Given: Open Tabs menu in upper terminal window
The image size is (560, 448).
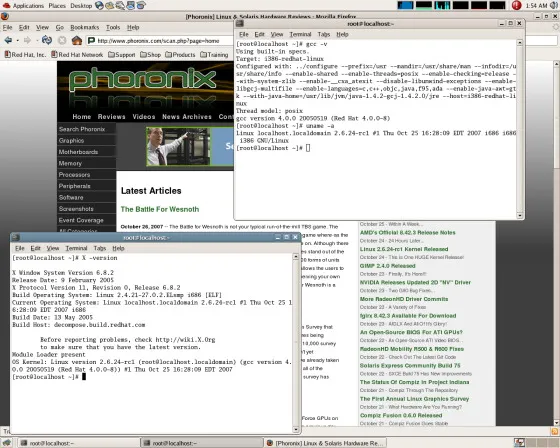Looking at the screenshot, I should [x=324, y=34].
